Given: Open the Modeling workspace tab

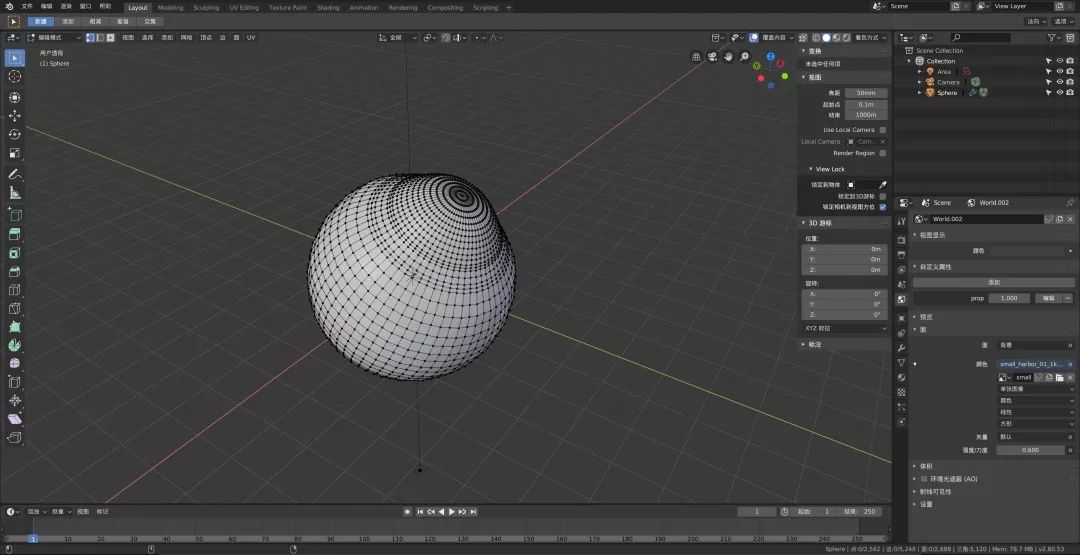Looking at the screenshot, I should click(170, 8).
